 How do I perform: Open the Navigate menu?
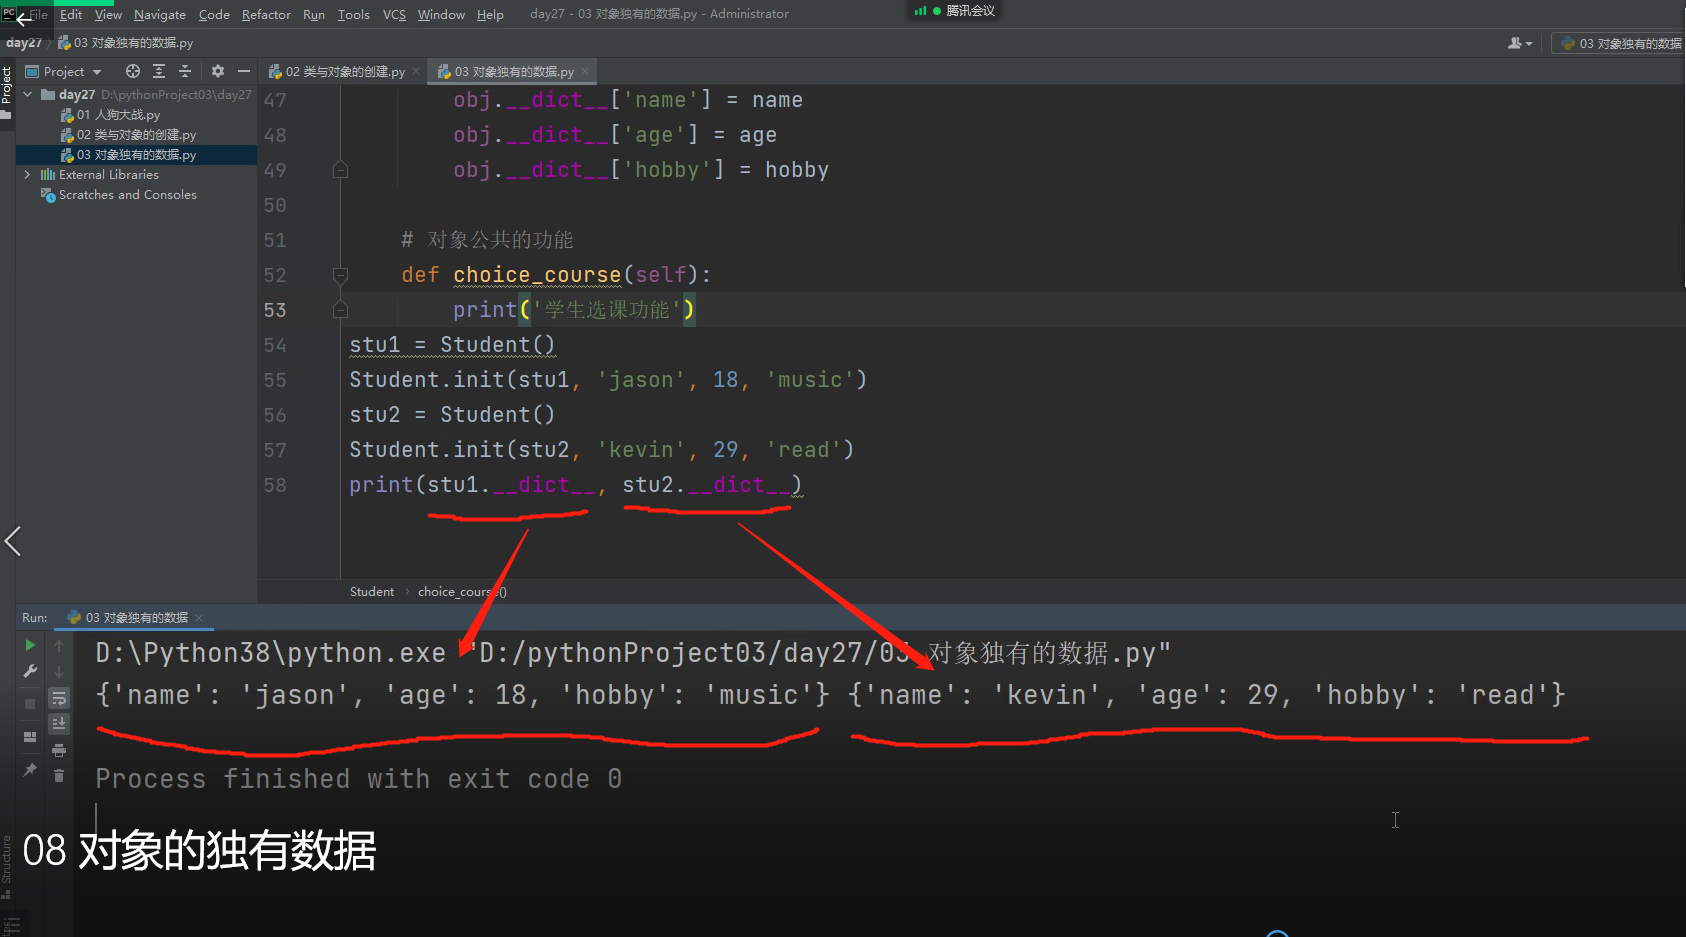coord(160,14)
